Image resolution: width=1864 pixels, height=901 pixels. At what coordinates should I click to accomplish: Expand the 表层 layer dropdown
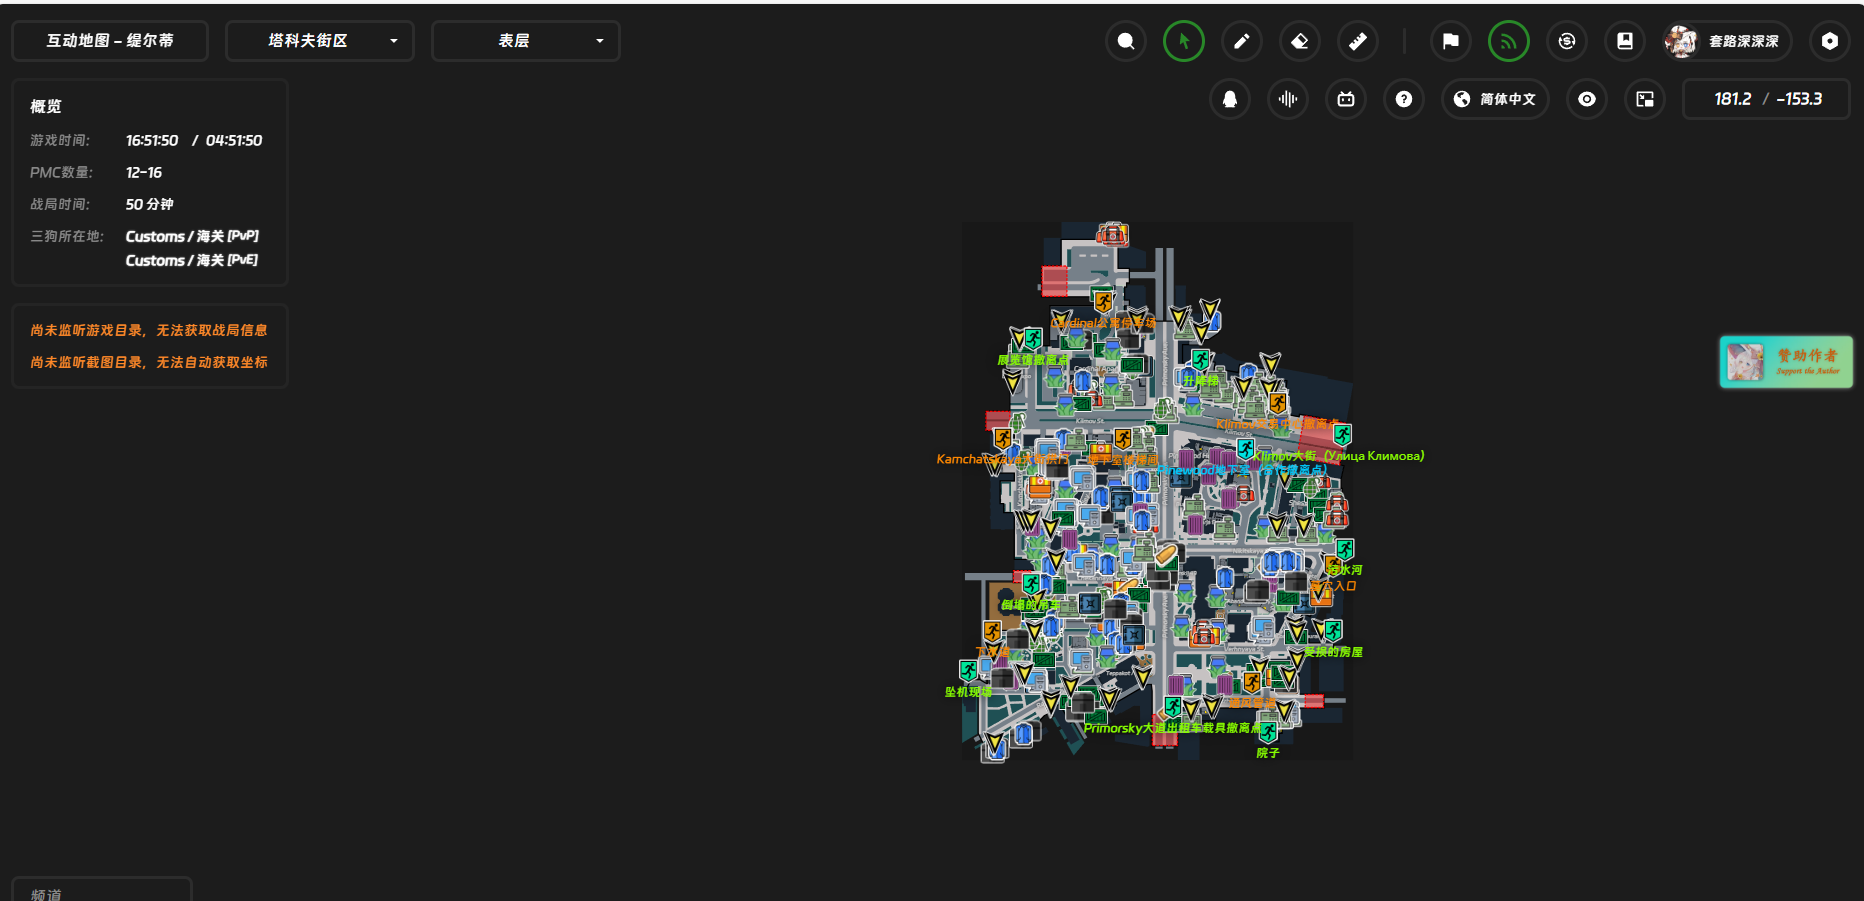(526, 41)
